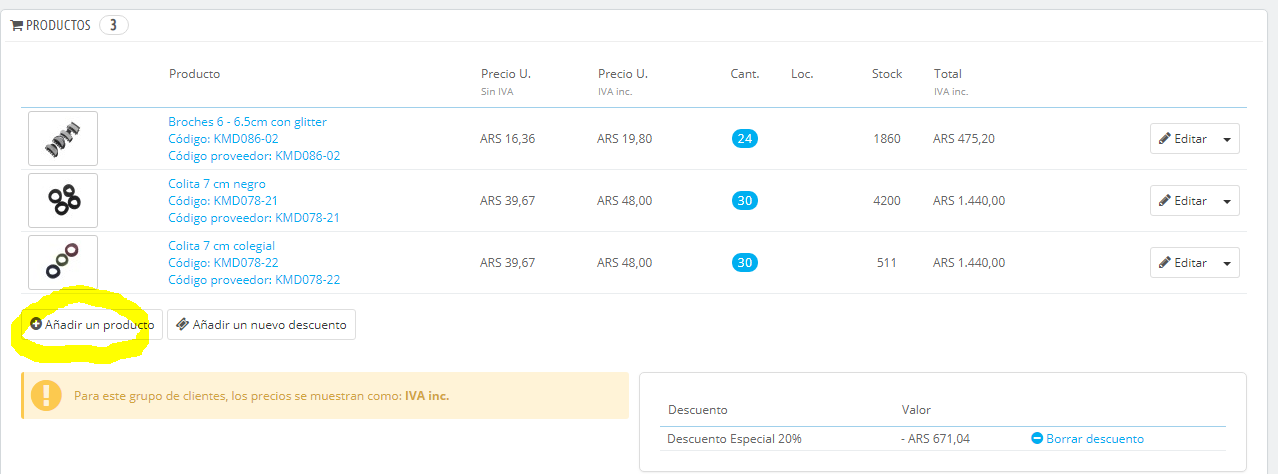Viewport: 1278px width, 474px height.
Task: Click the quantity badge showing 24
Action: pyautogui.click(x=744, y=139)
